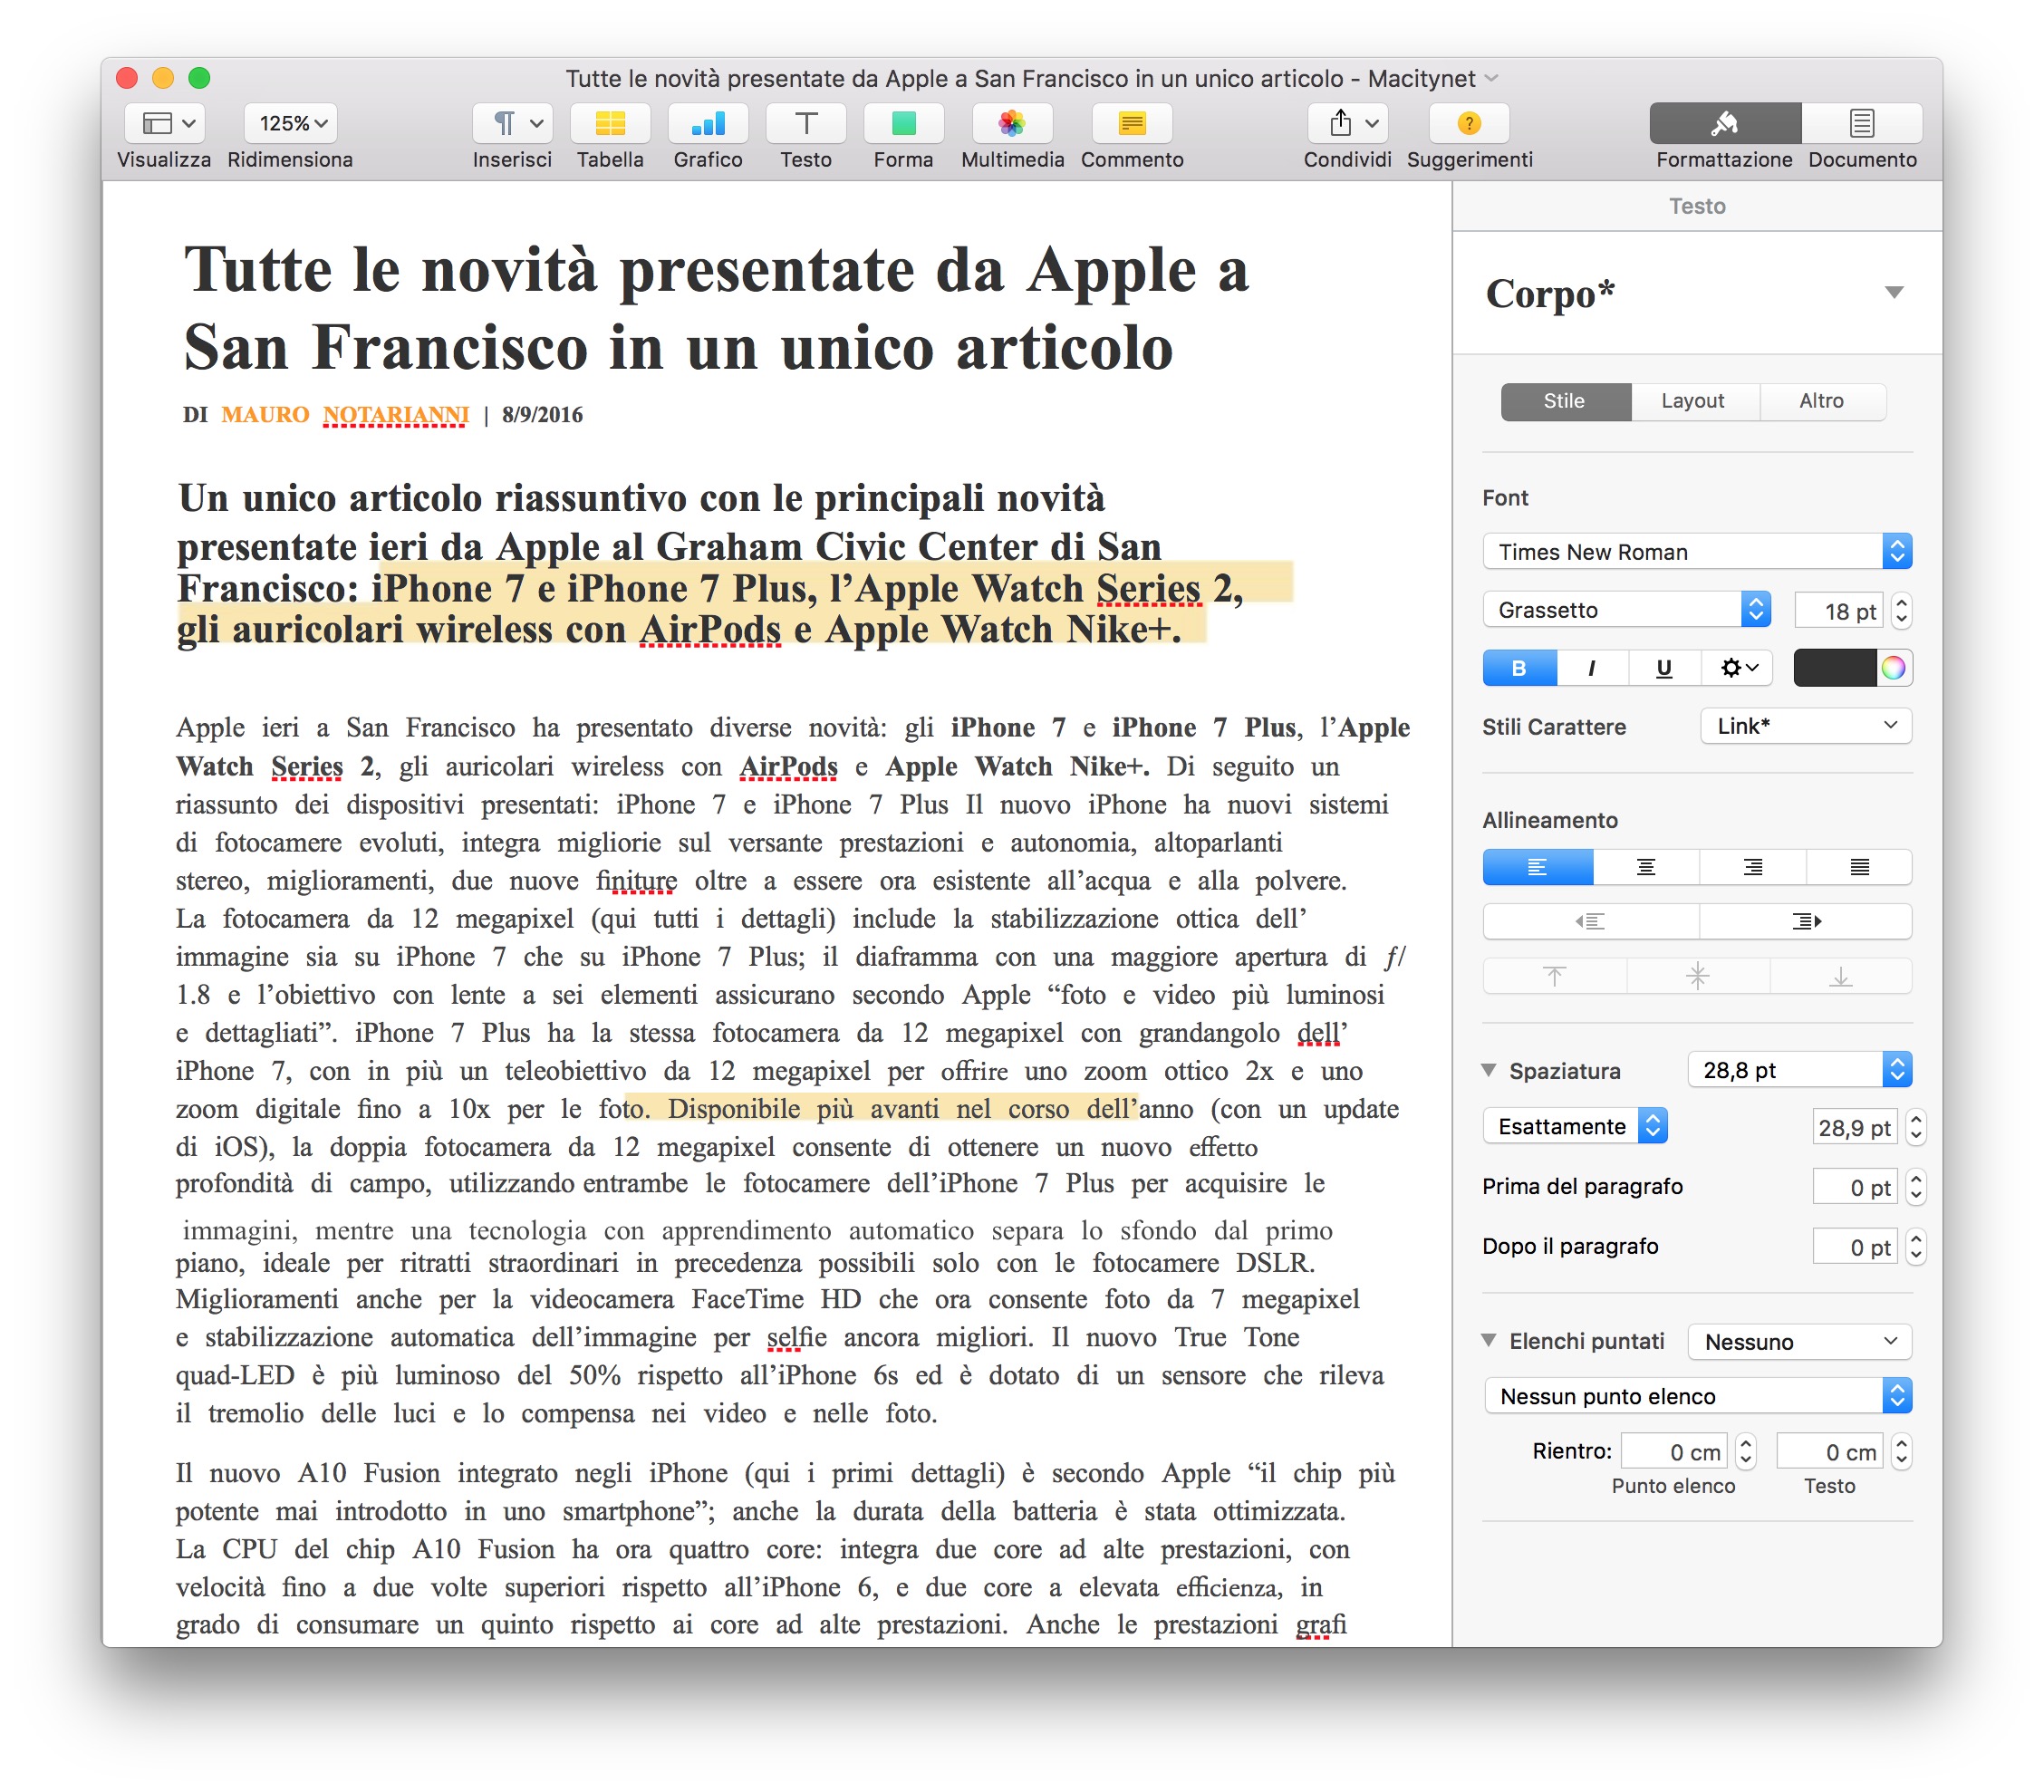
Task: Switch to the Layout tab
Action: tap(1692, 401)
